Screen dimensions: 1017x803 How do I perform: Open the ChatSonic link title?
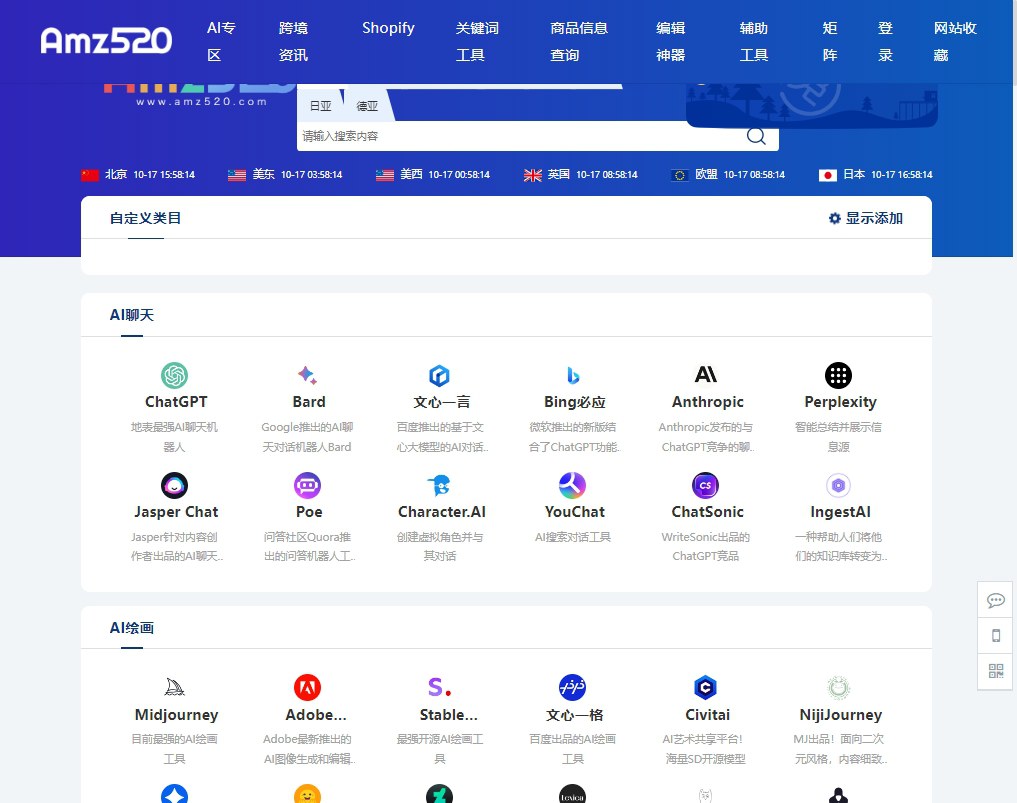708,512
